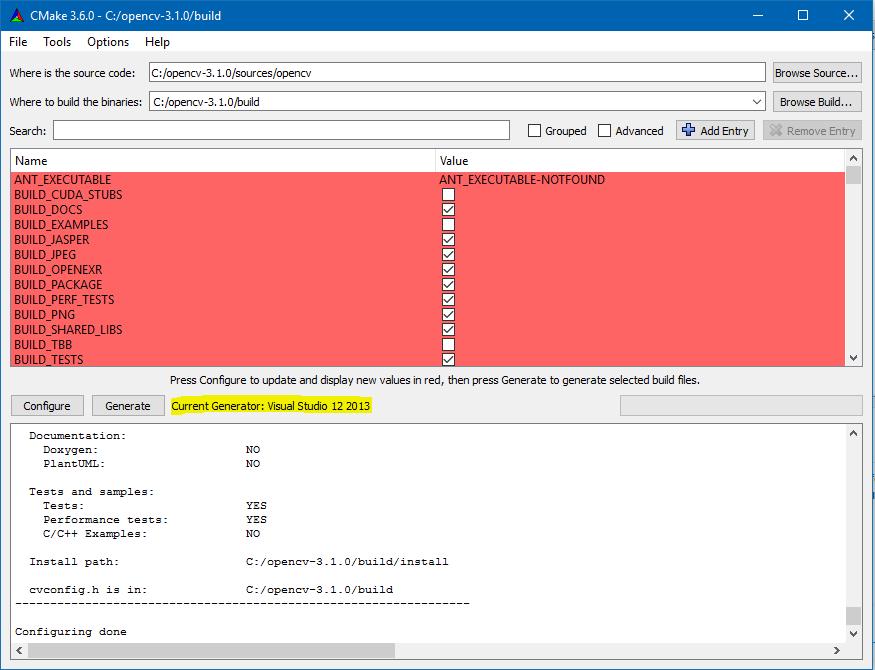
Task: Uncheck the BUILD_DOCS option
Action: (448, 210)
